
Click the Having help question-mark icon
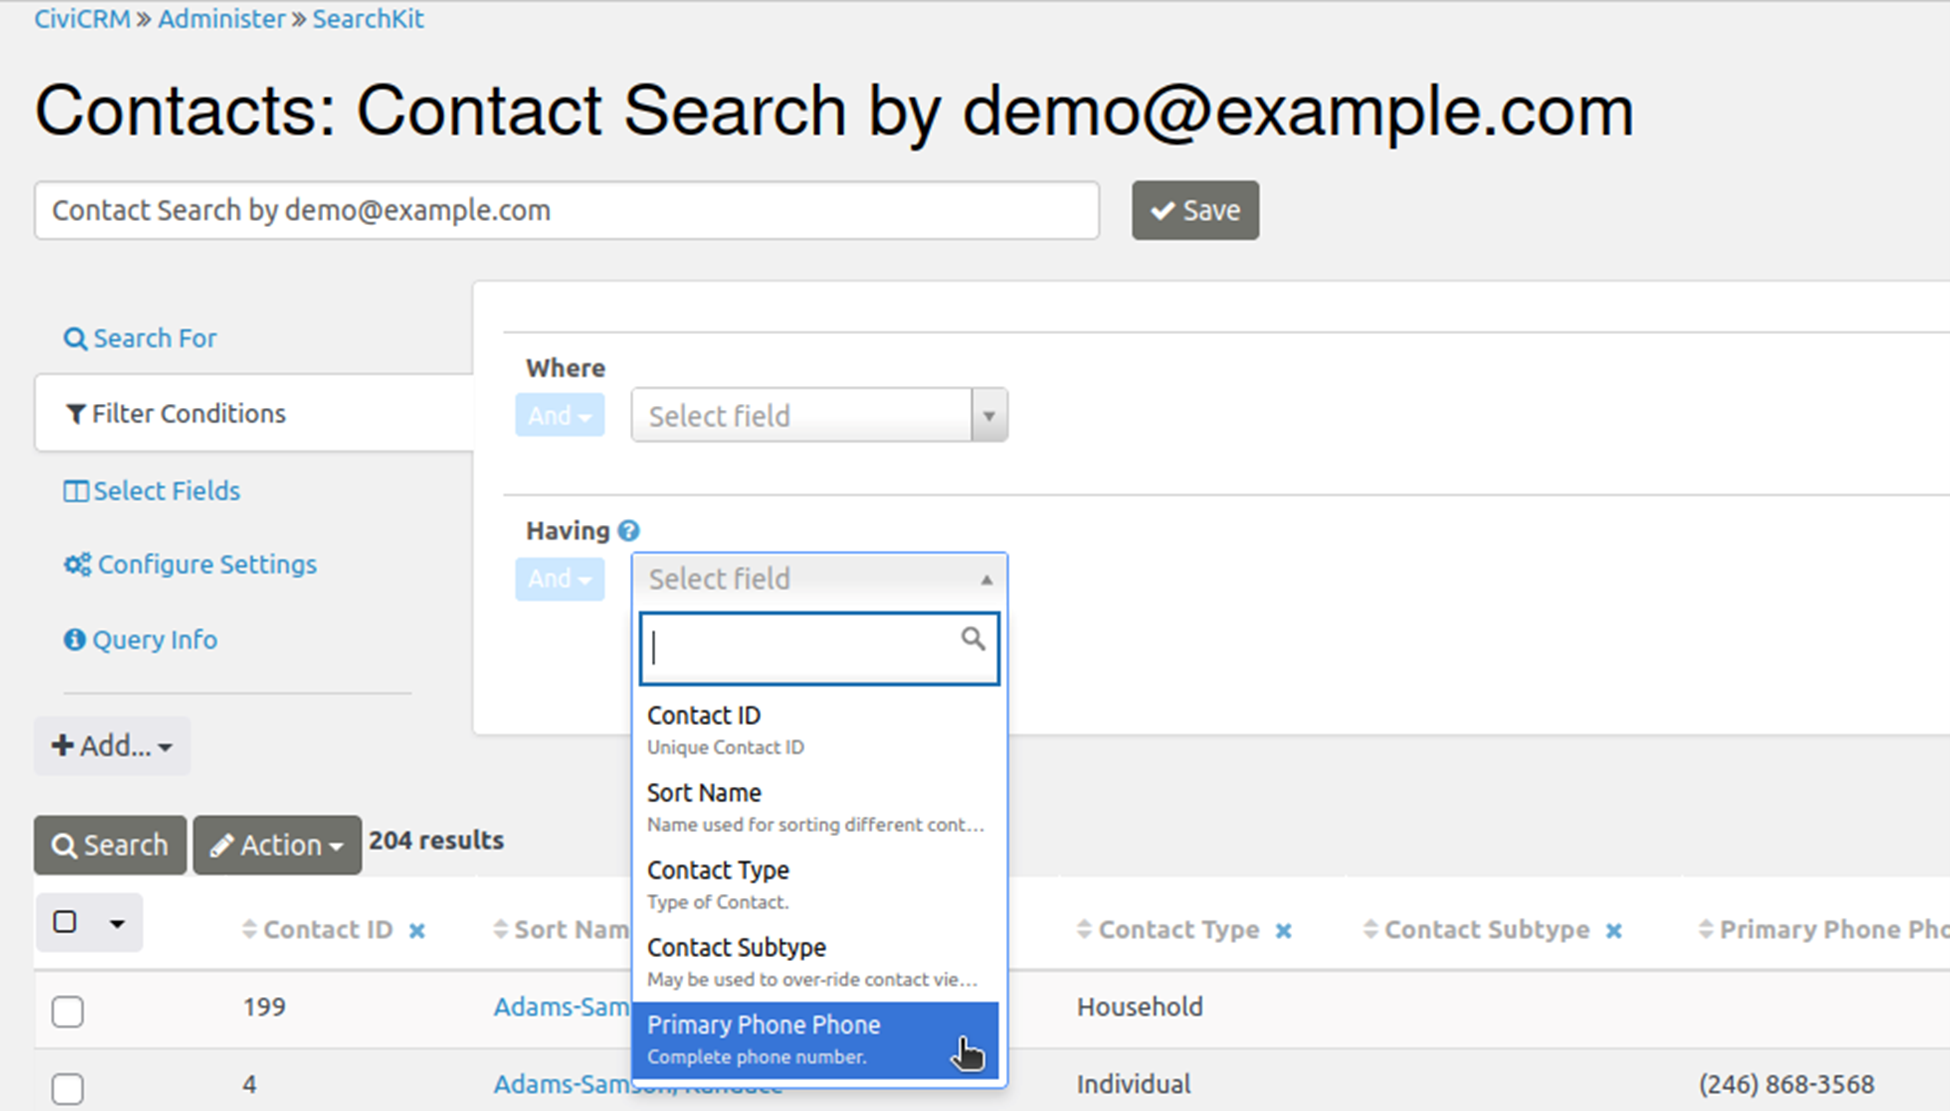(x=628, y=531)
